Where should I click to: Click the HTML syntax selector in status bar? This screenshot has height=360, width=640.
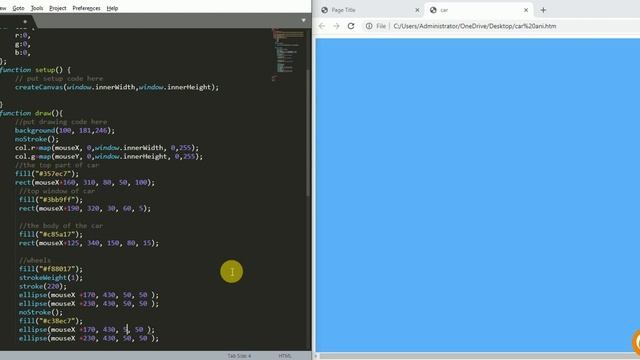[x=285, y=356]
